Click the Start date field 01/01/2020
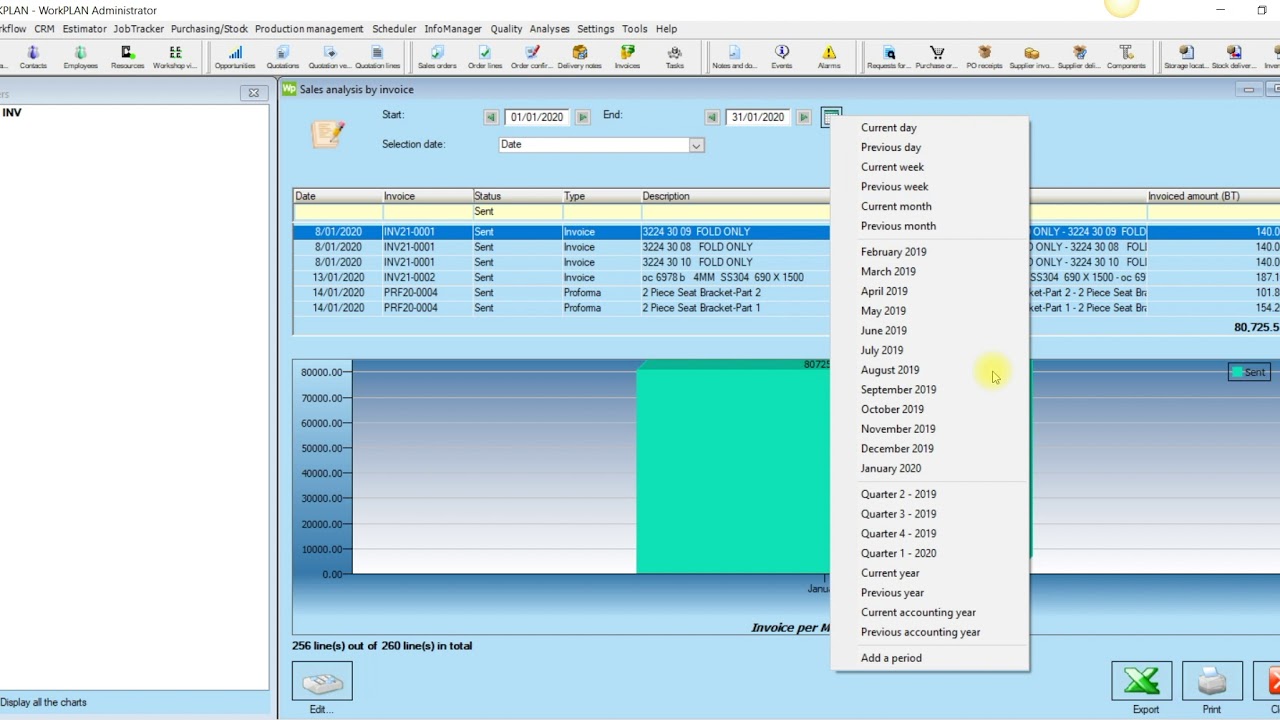The image size is (1280, 720). tap(538, 117)
